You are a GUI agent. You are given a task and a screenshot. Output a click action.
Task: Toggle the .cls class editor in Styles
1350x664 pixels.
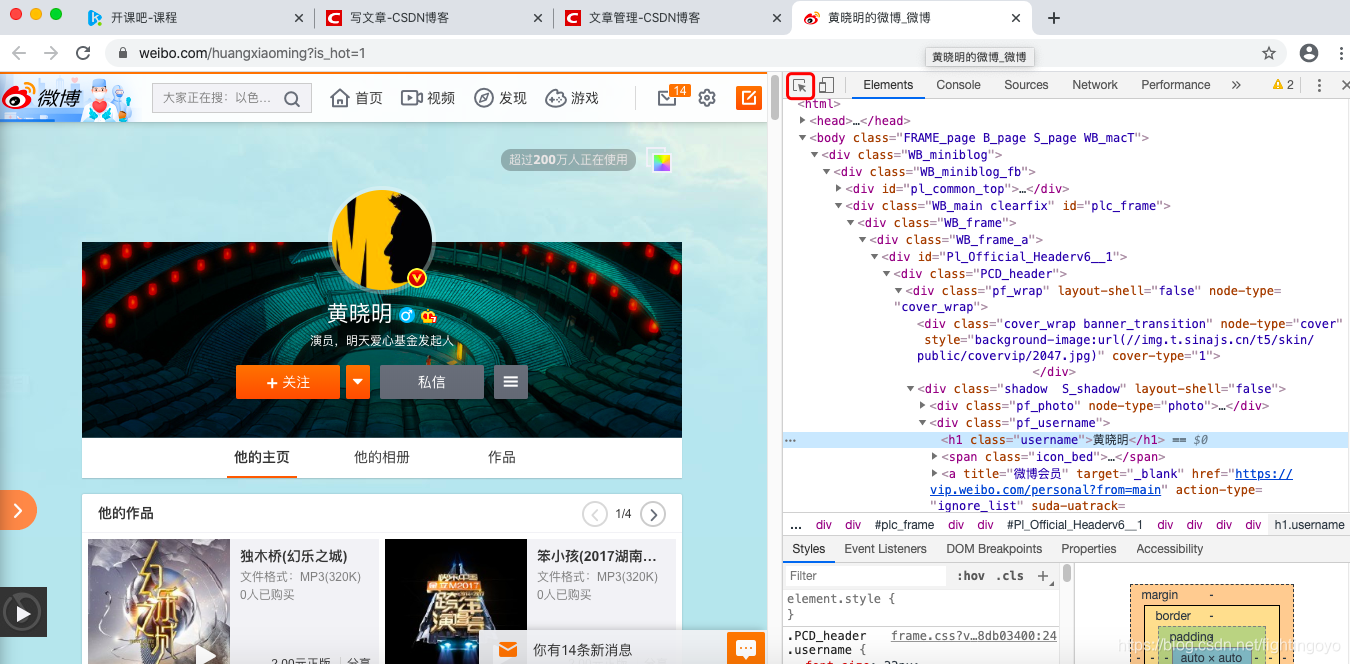(1006, 576)
